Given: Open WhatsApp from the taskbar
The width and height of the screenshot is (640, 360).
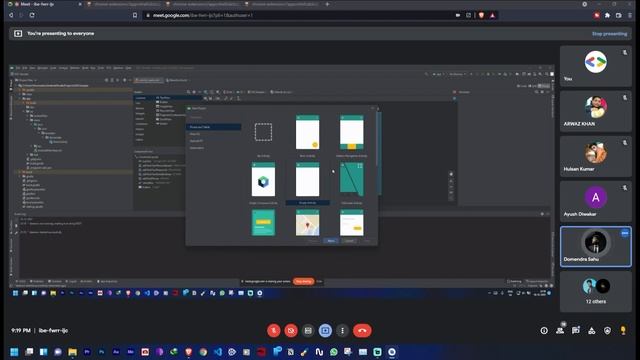Looking at the screenshot, I should [x=333, y=352].
